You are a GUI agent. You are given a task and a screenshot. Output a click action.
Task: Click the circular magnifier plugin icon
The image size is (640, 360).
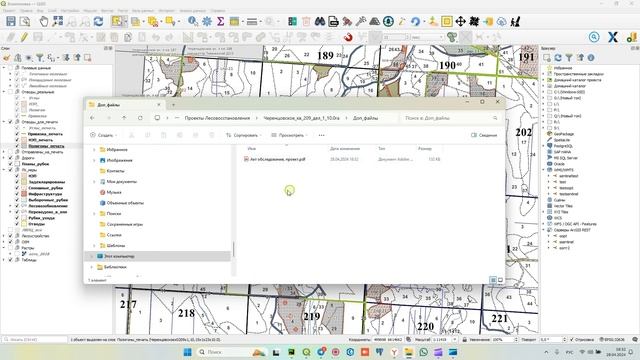(x=594, y=37)
